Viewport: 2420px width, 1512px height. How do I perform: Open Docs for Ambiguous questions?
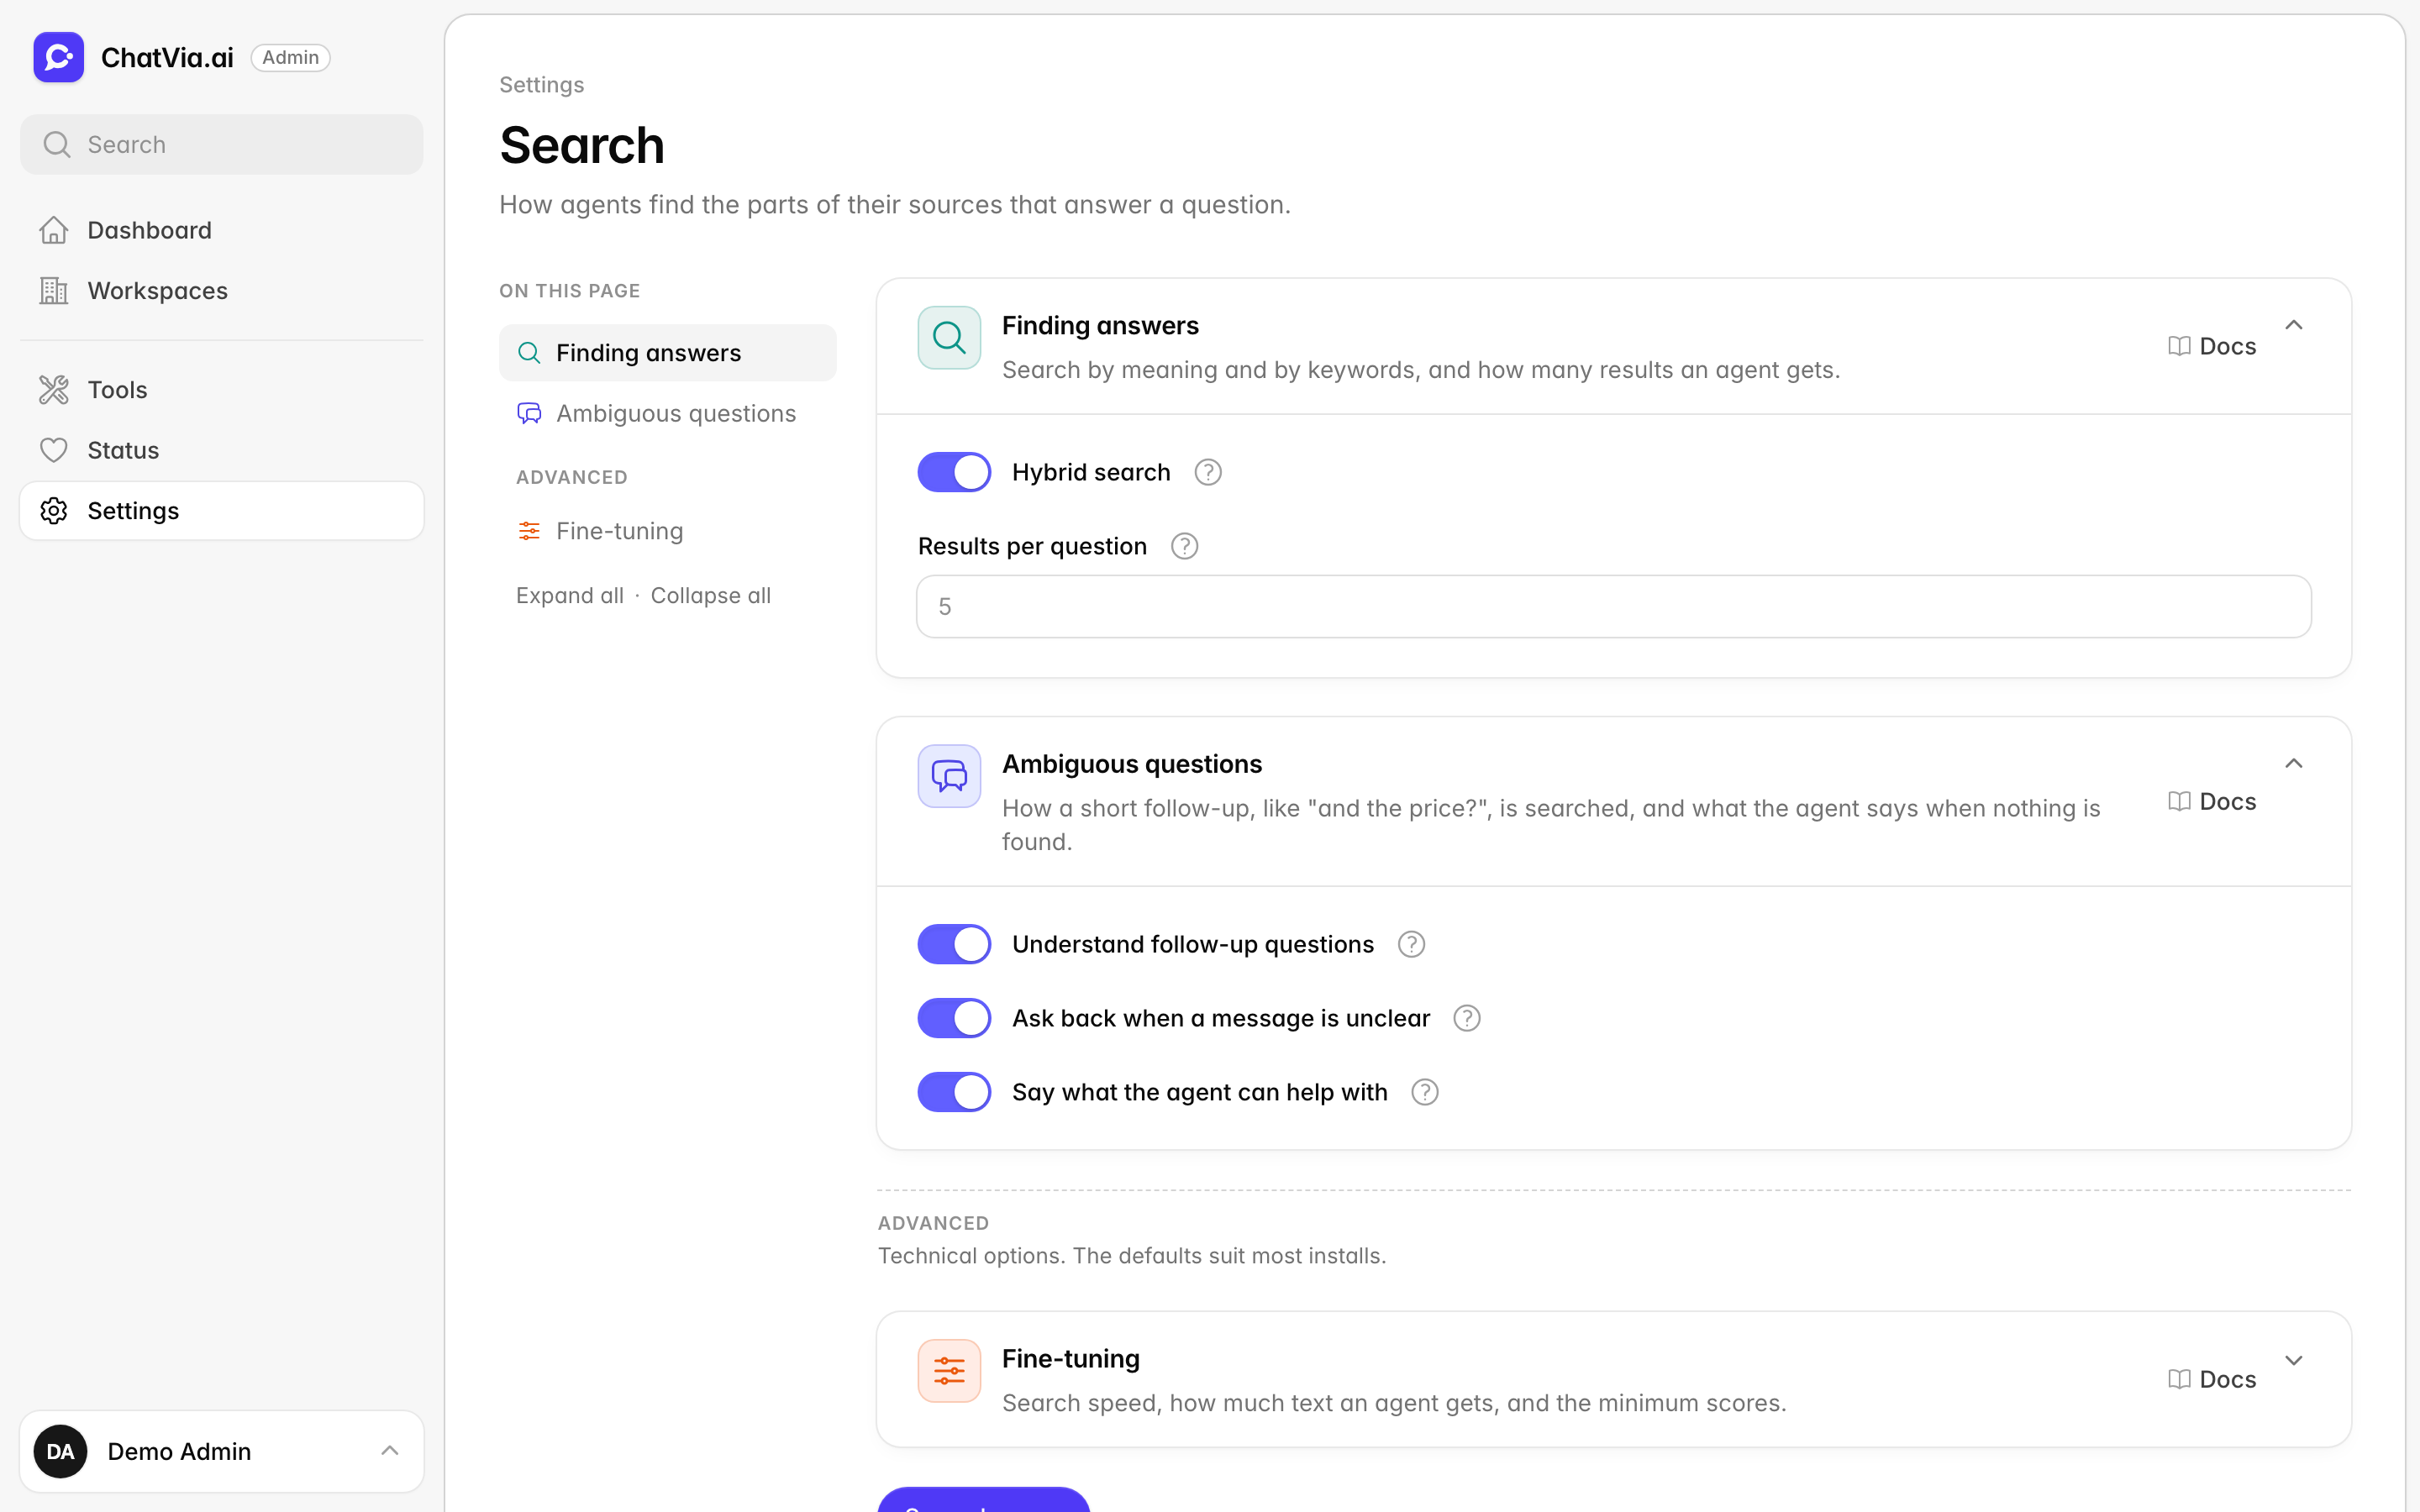point(2212,801)
